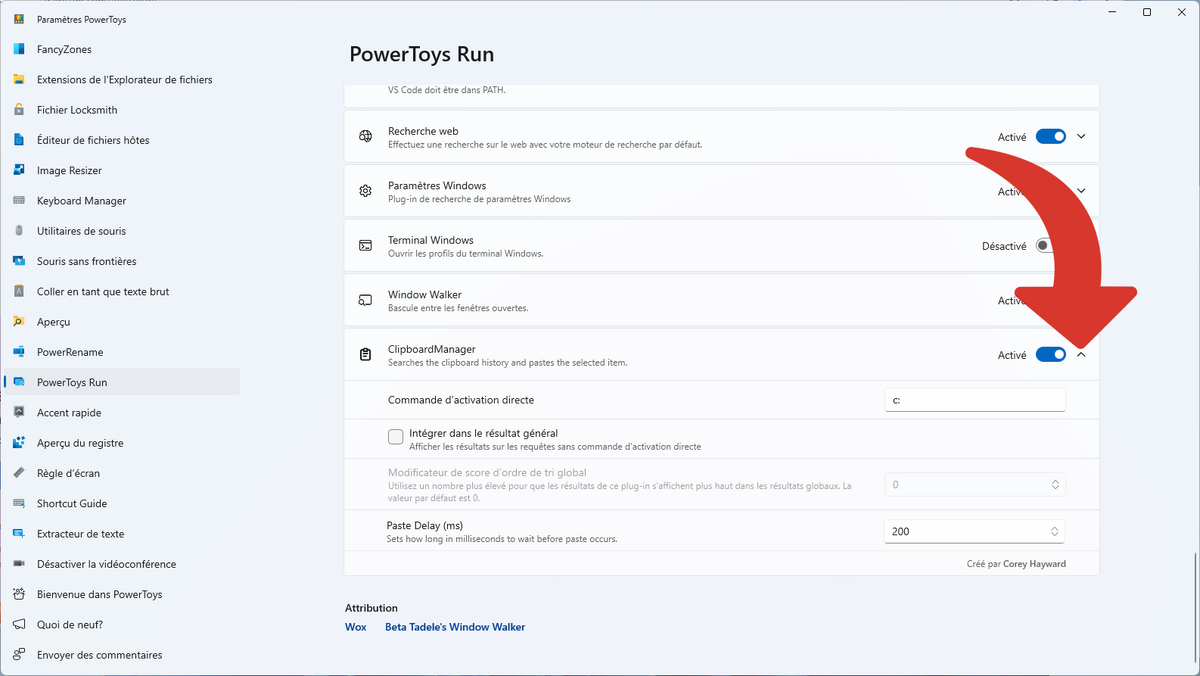1200x676 pixels.
Task: Disable the ClipboardManager plug-in toggle
Action: coord(1050,355)
